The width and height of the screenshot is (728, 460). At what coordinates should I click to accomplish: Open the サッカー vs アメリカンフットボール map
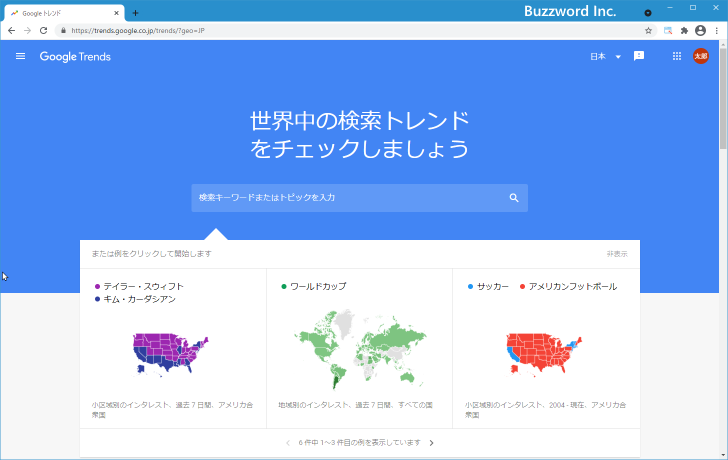[544, 354]
